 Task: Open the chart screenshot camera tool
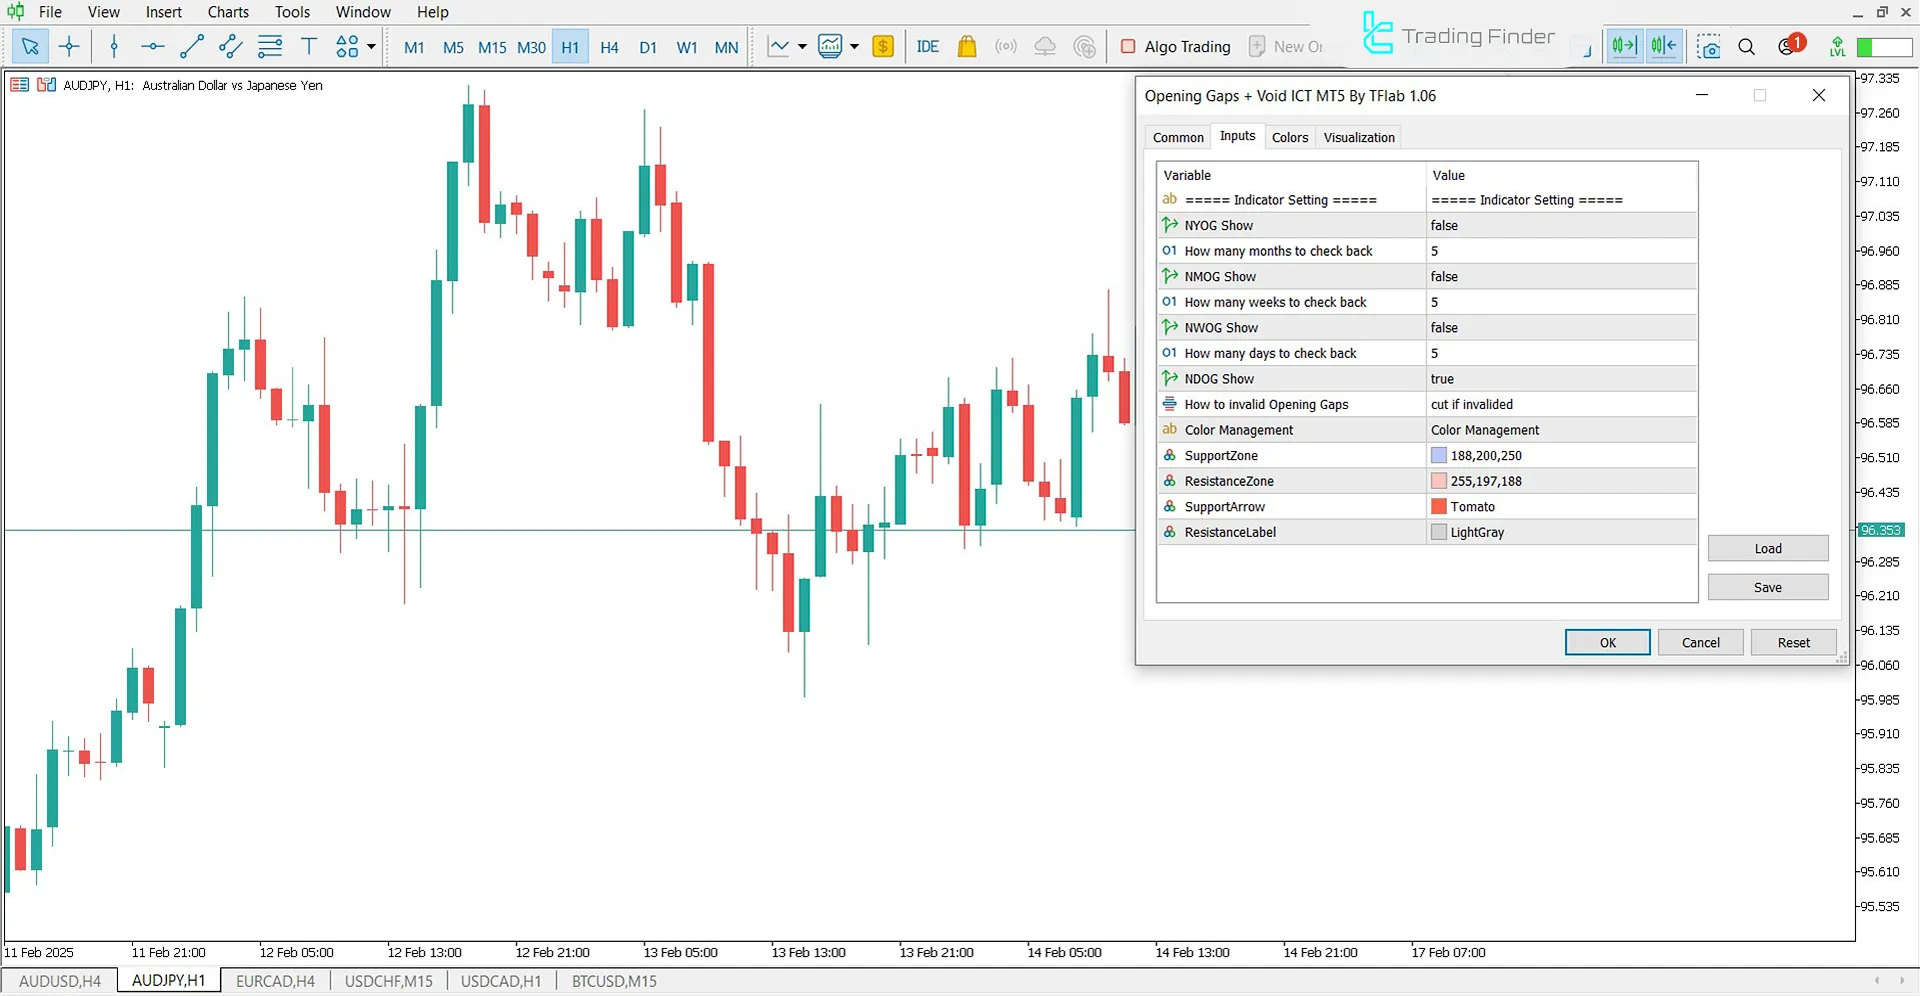(x=1709, y=47)
